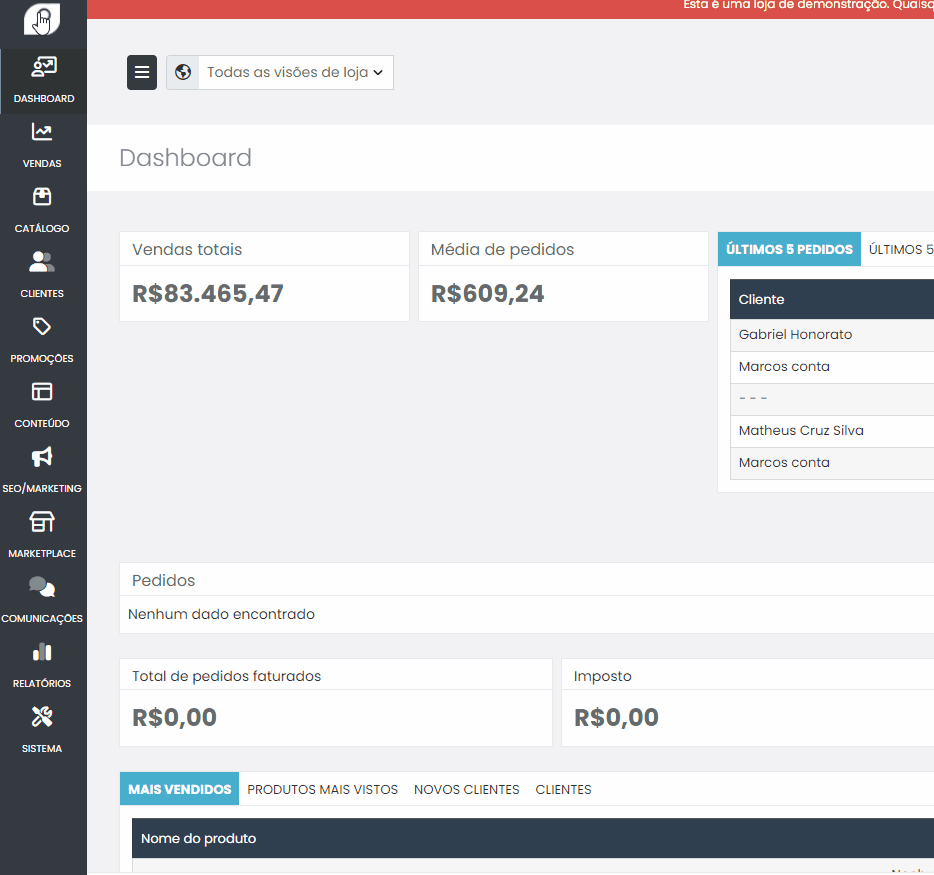Switch to the 'Novos clientes' tab
The image size is (934, 875).
(466, 789)
